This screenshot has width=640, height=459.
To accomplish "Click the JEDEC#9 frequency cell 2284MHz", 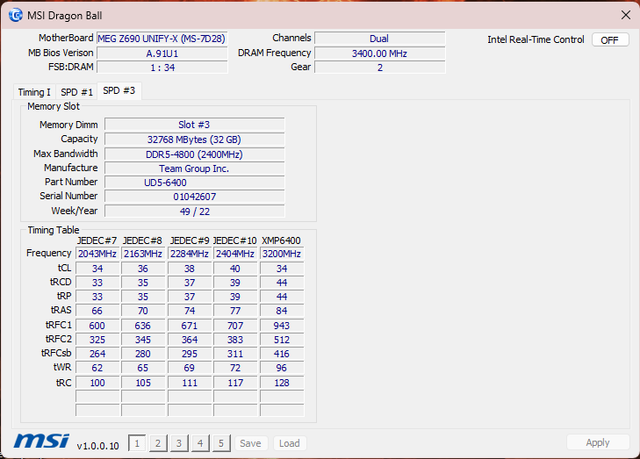I will point(189,254).
